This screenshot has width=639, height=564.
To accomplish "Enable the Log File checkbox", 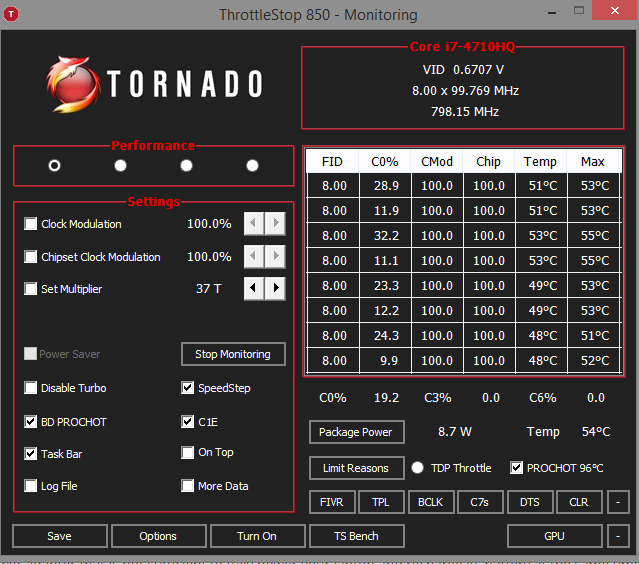I will 31,486.
